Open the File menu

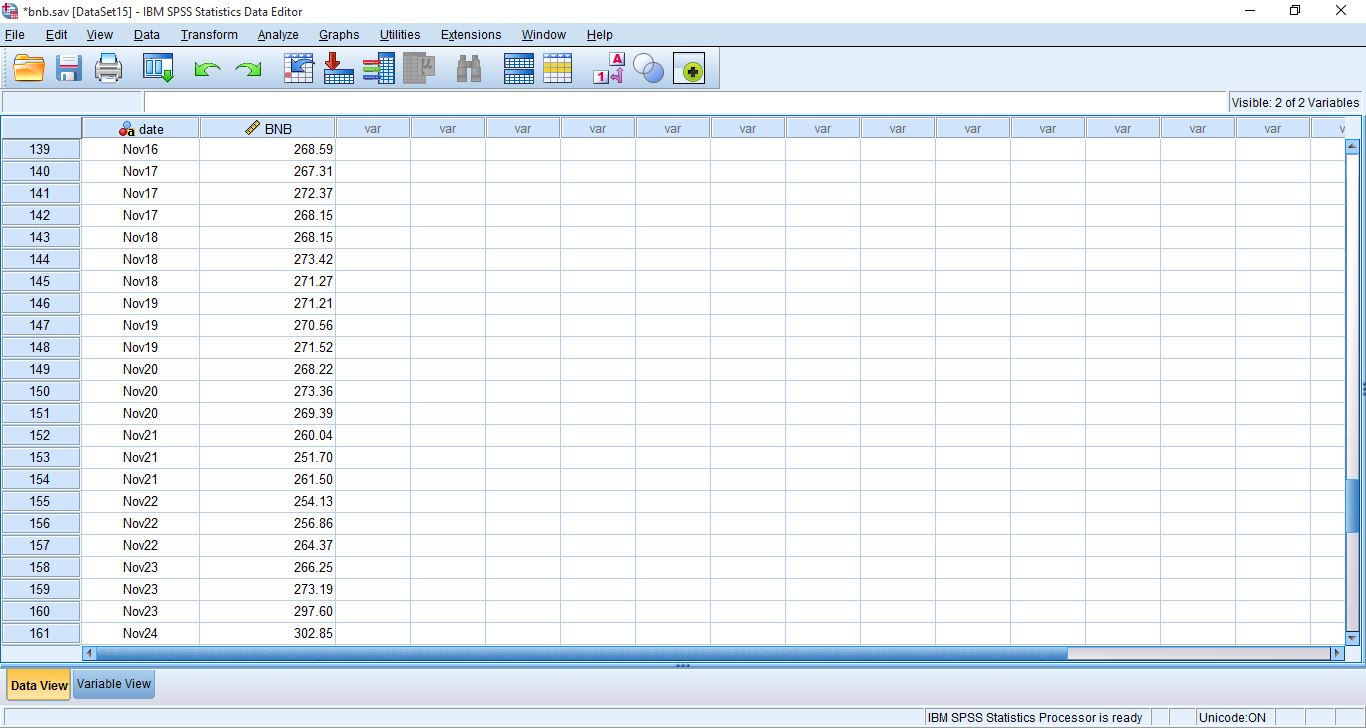pyautogui.click(x=14, y=35)
